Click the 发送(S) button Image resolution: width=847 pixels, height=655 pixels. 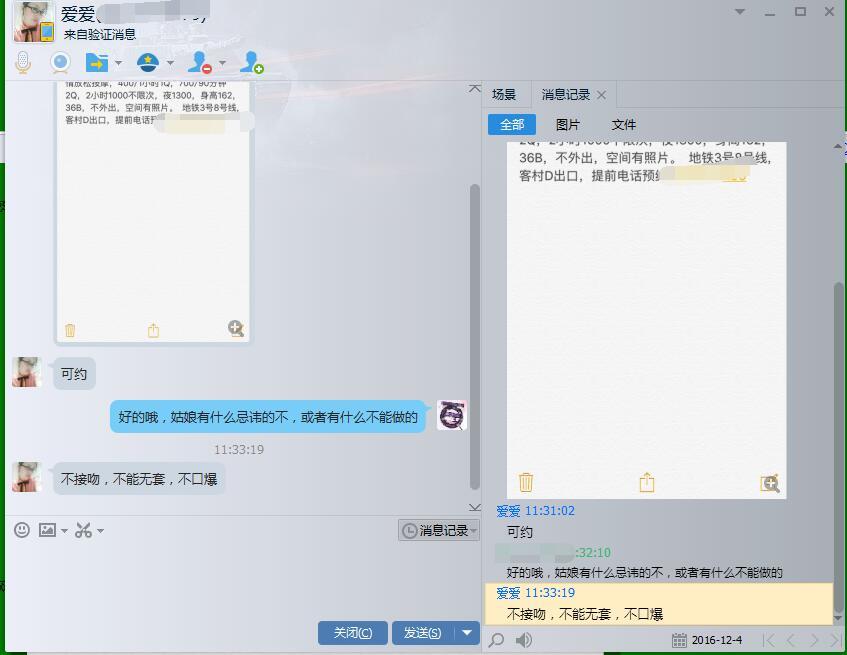[422, 633]
